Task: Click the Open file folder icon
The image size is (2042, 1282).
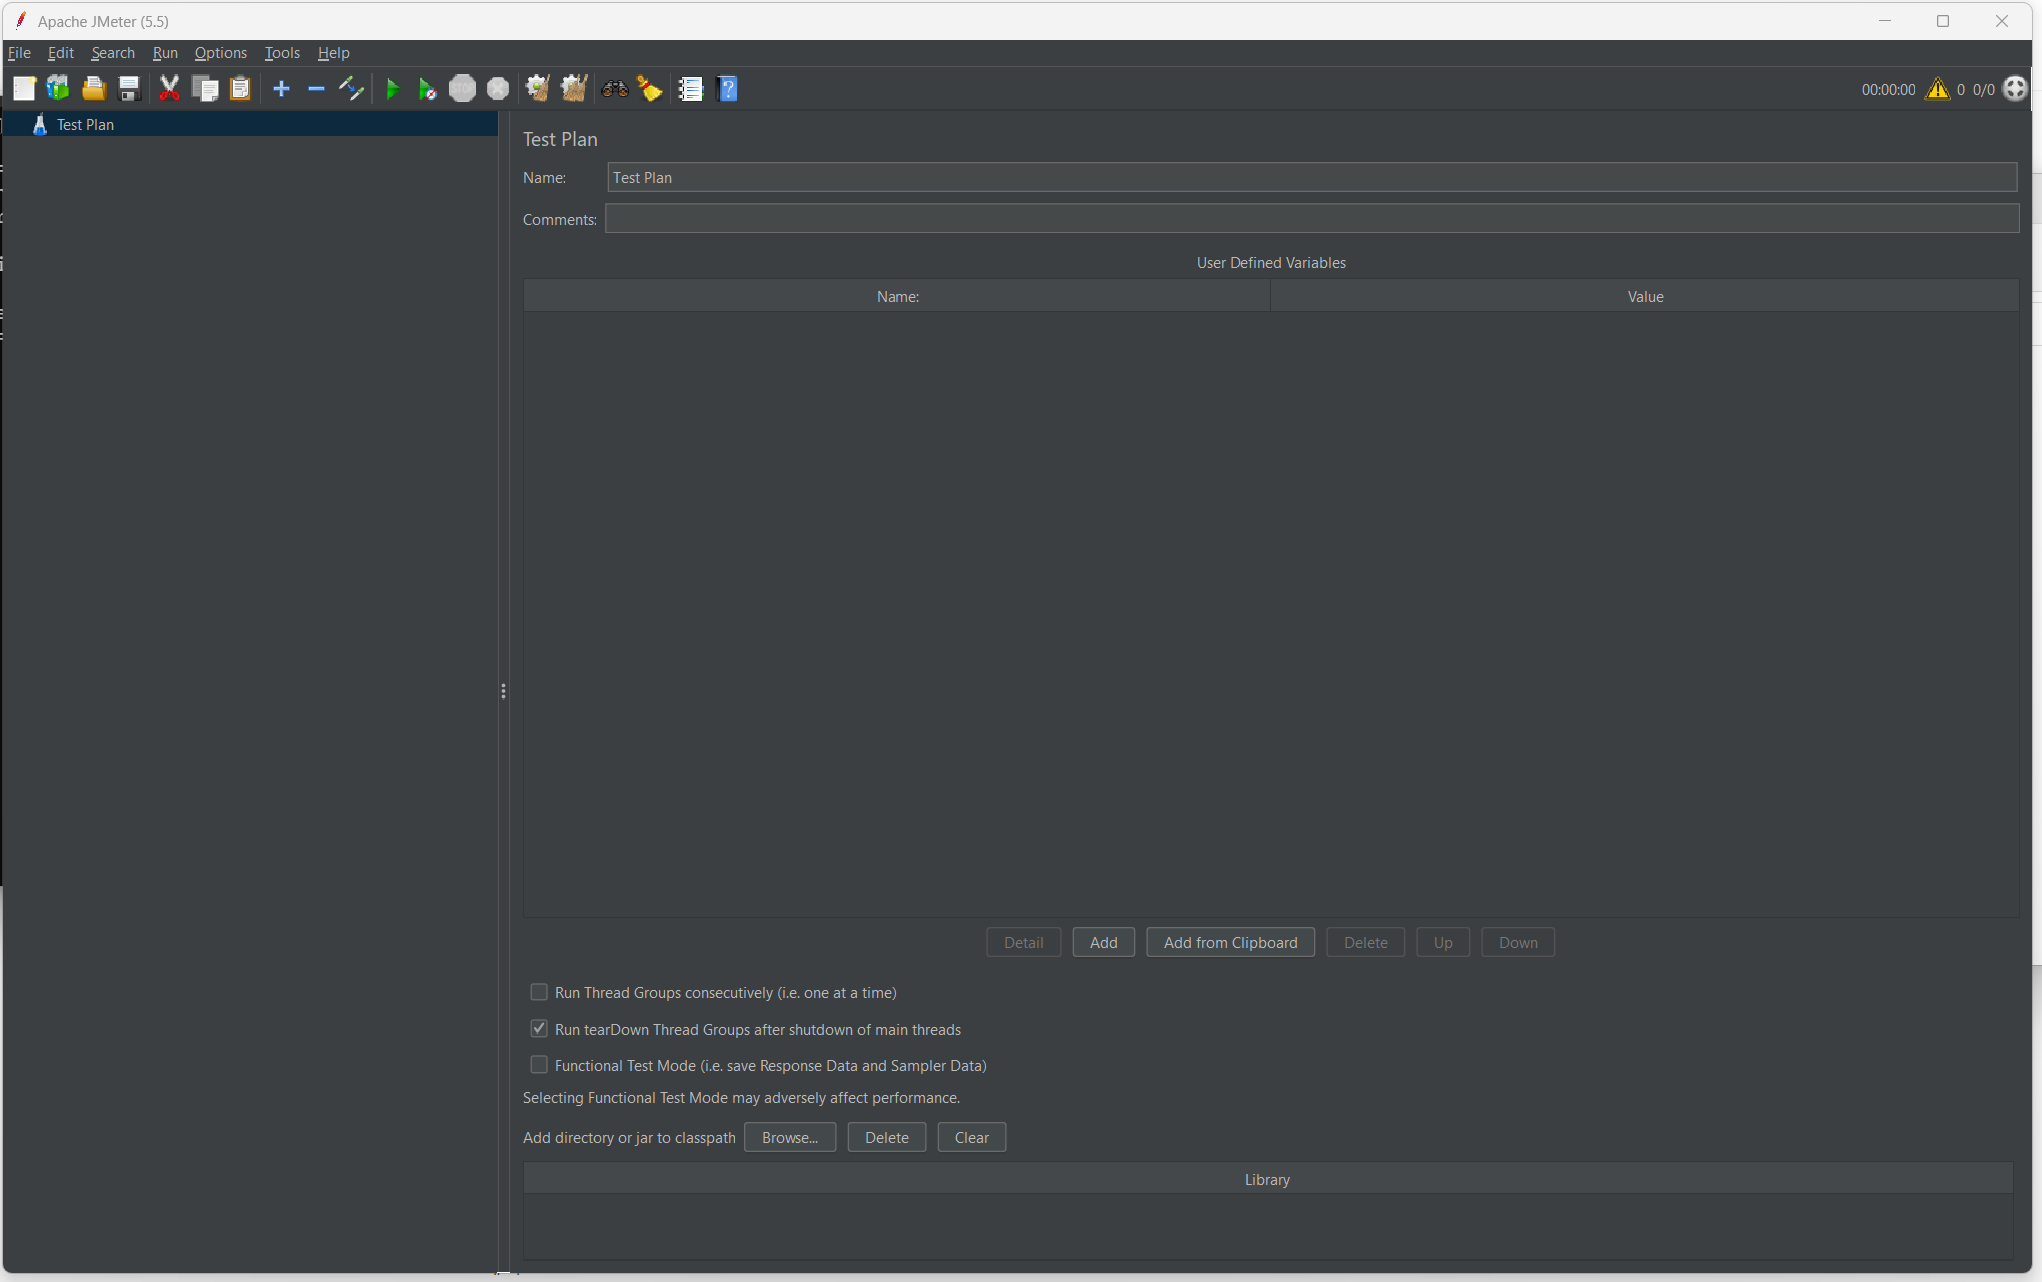Action: (94, 89)
